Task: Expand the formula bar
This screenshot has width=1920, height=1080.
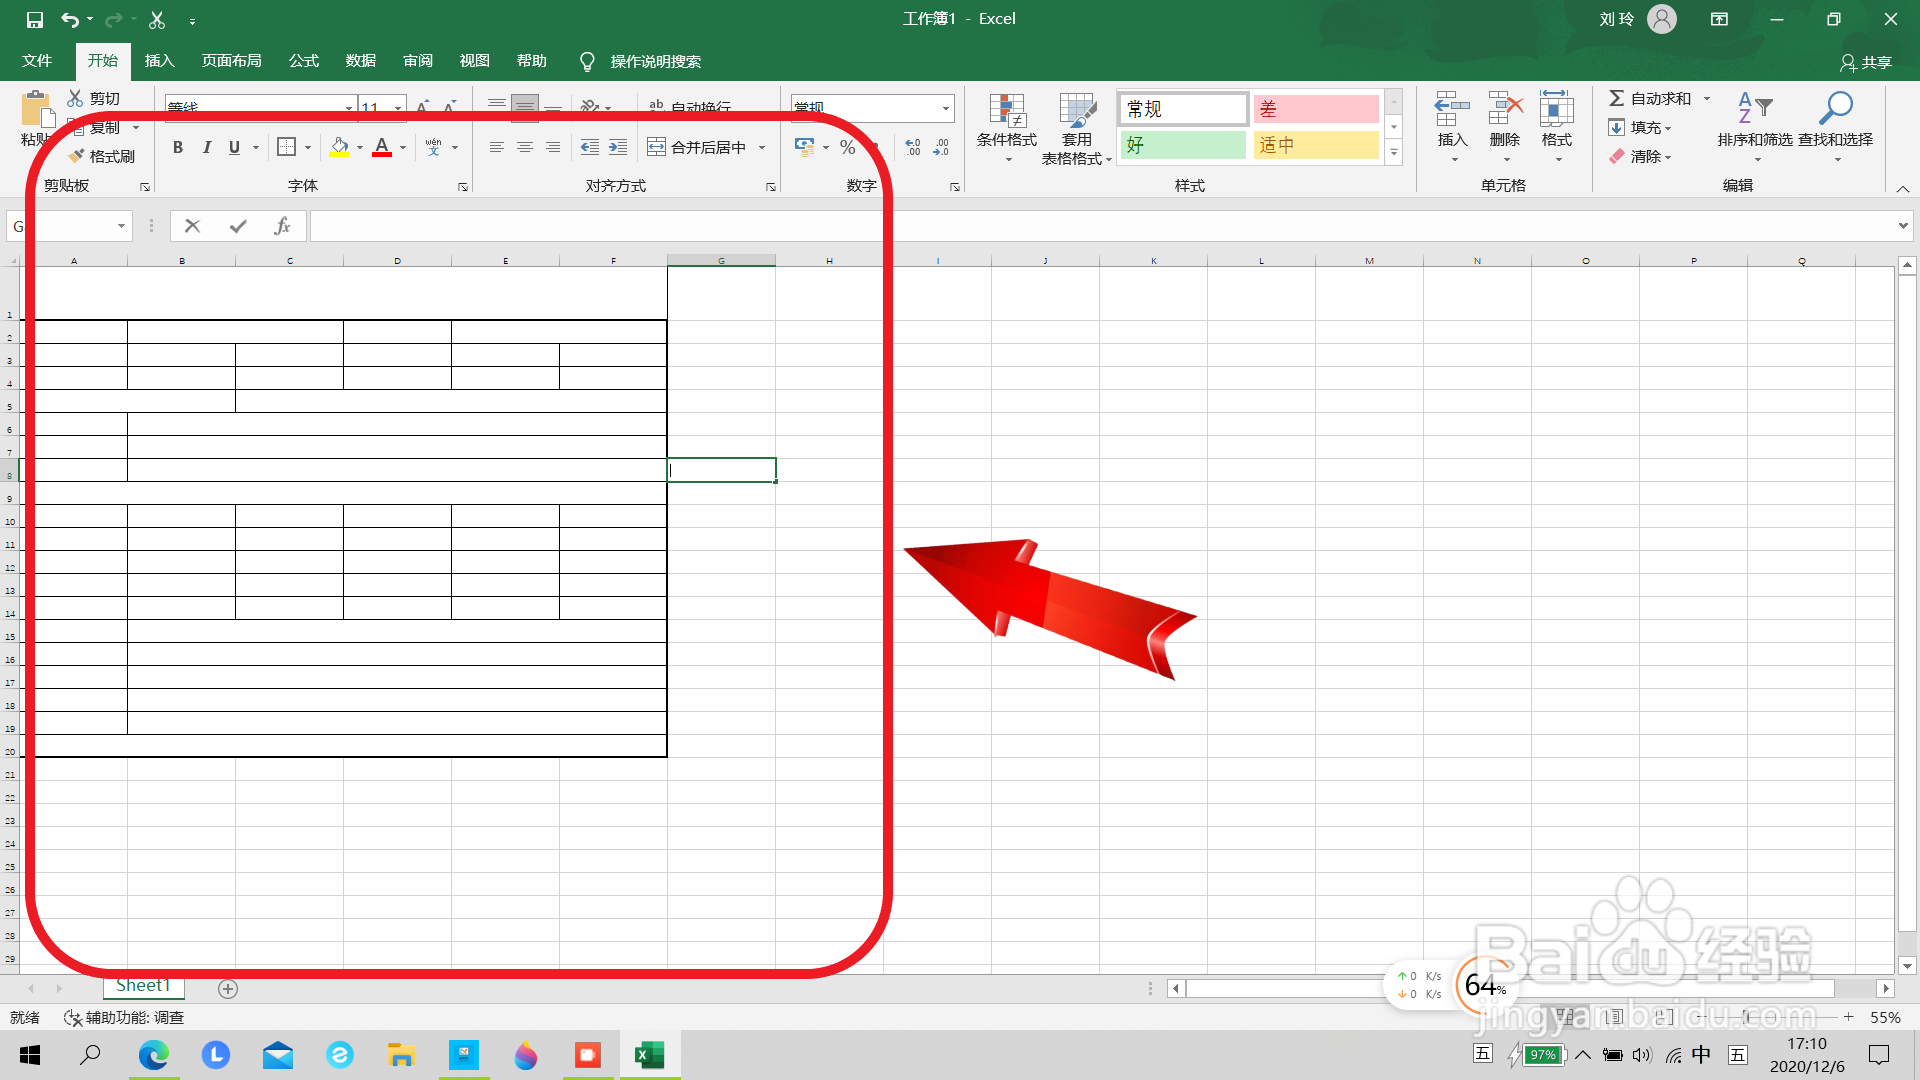Action: 1903,226
